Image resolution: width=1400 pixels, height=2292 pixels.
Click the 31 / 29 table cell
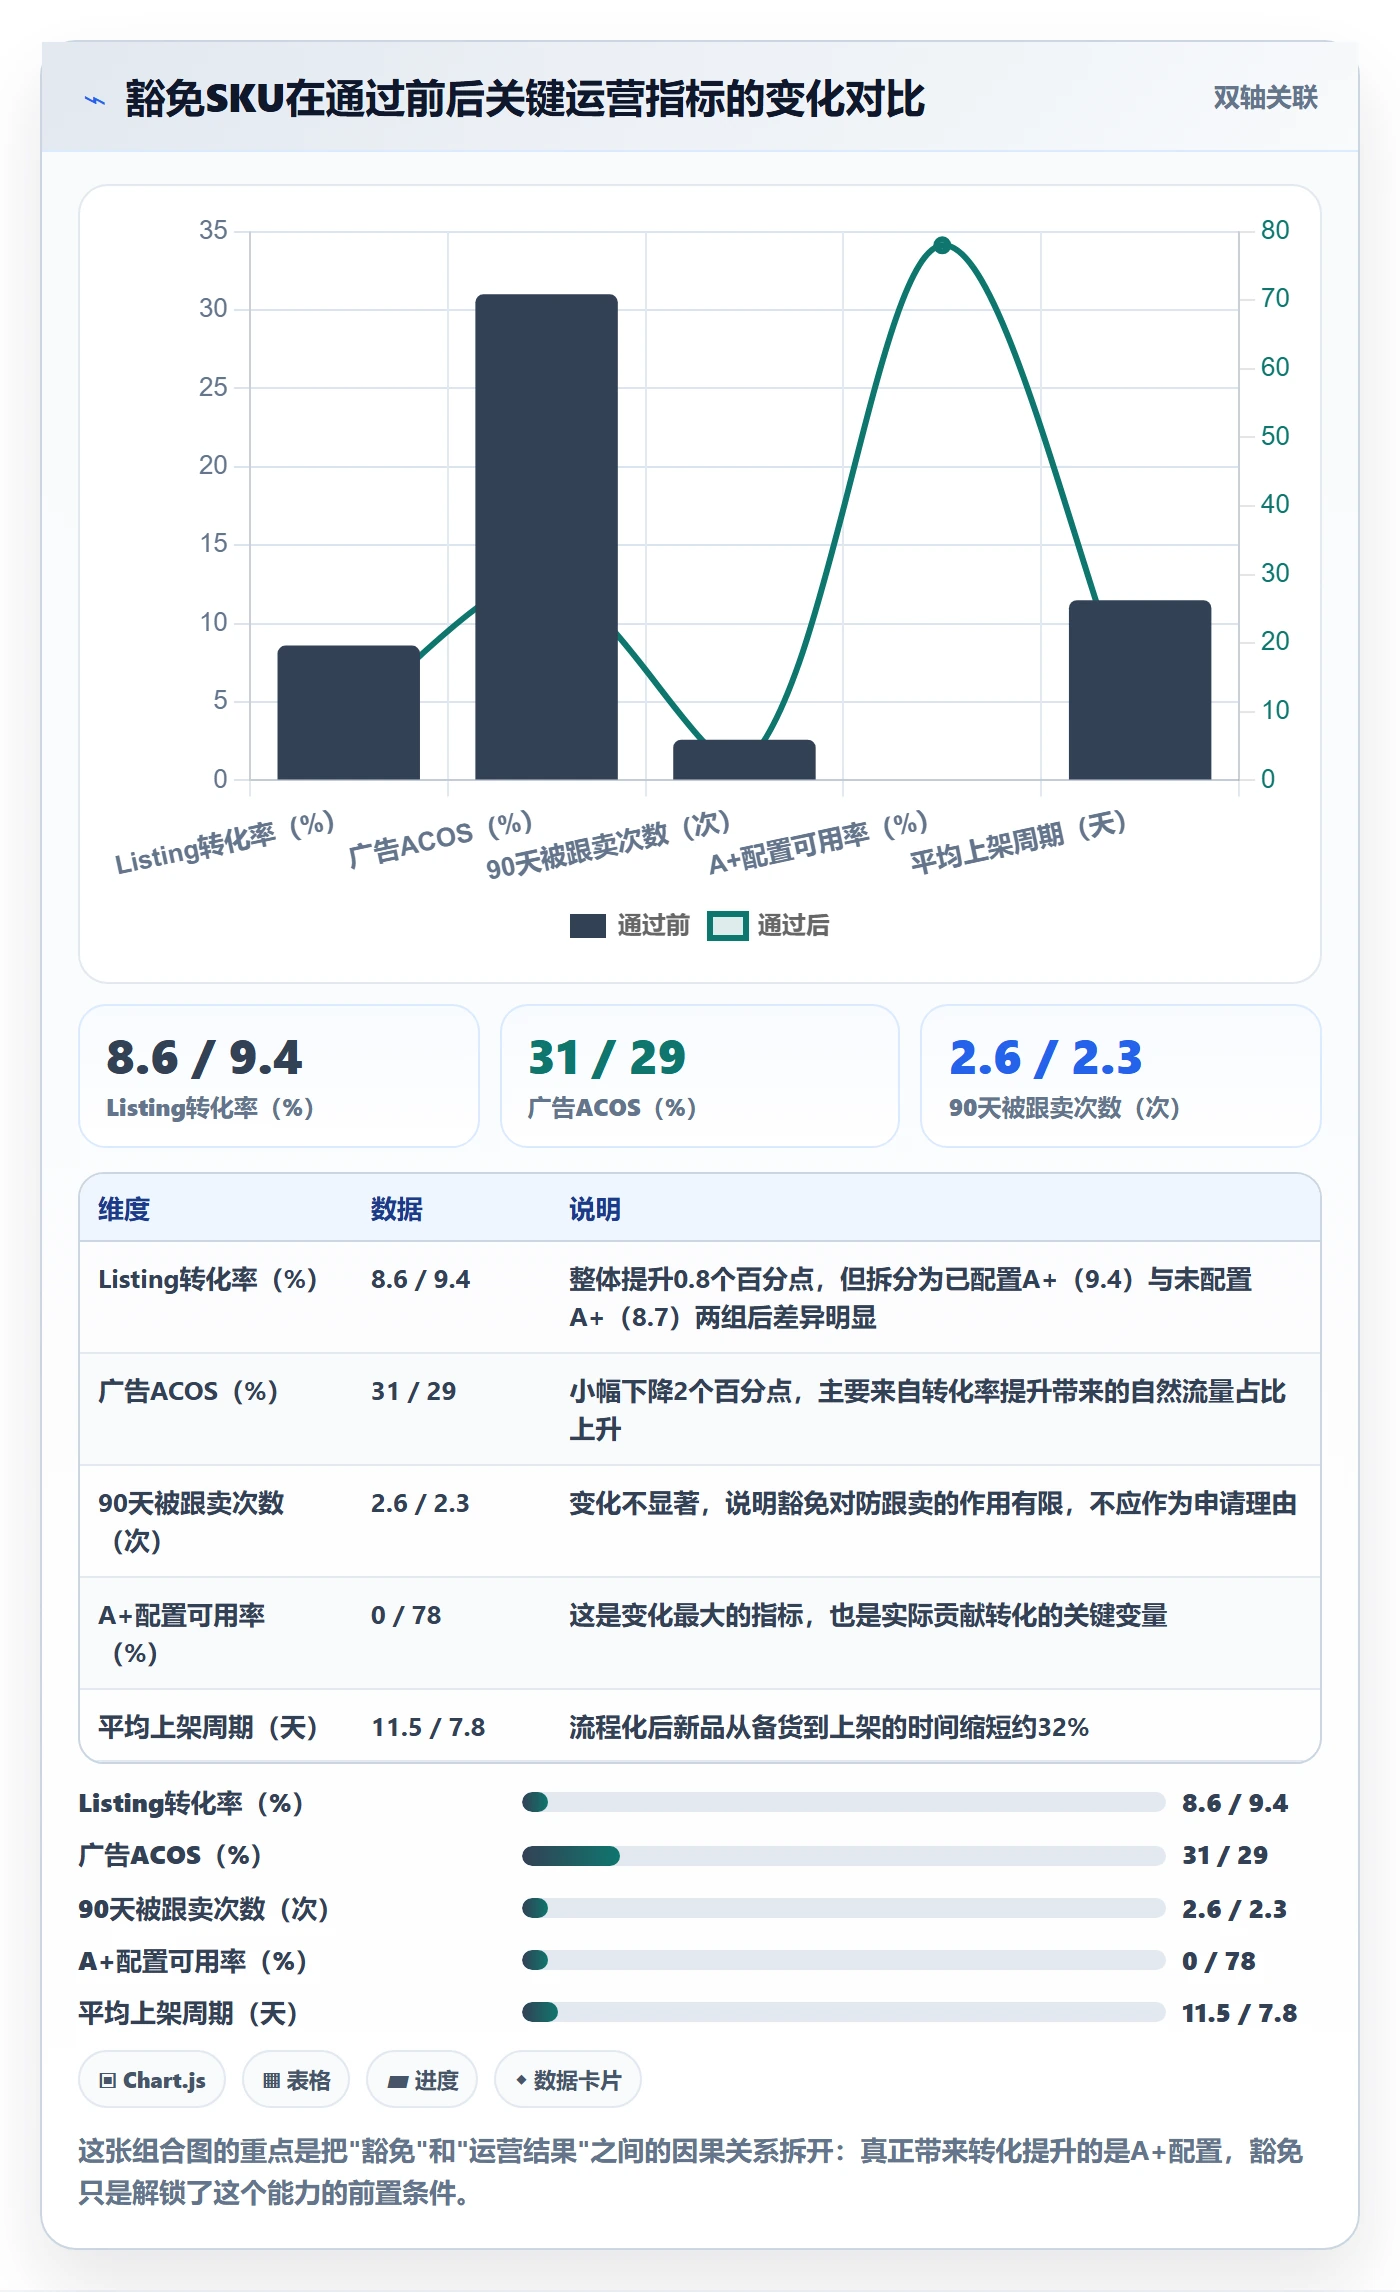(x=413, y=1391)
